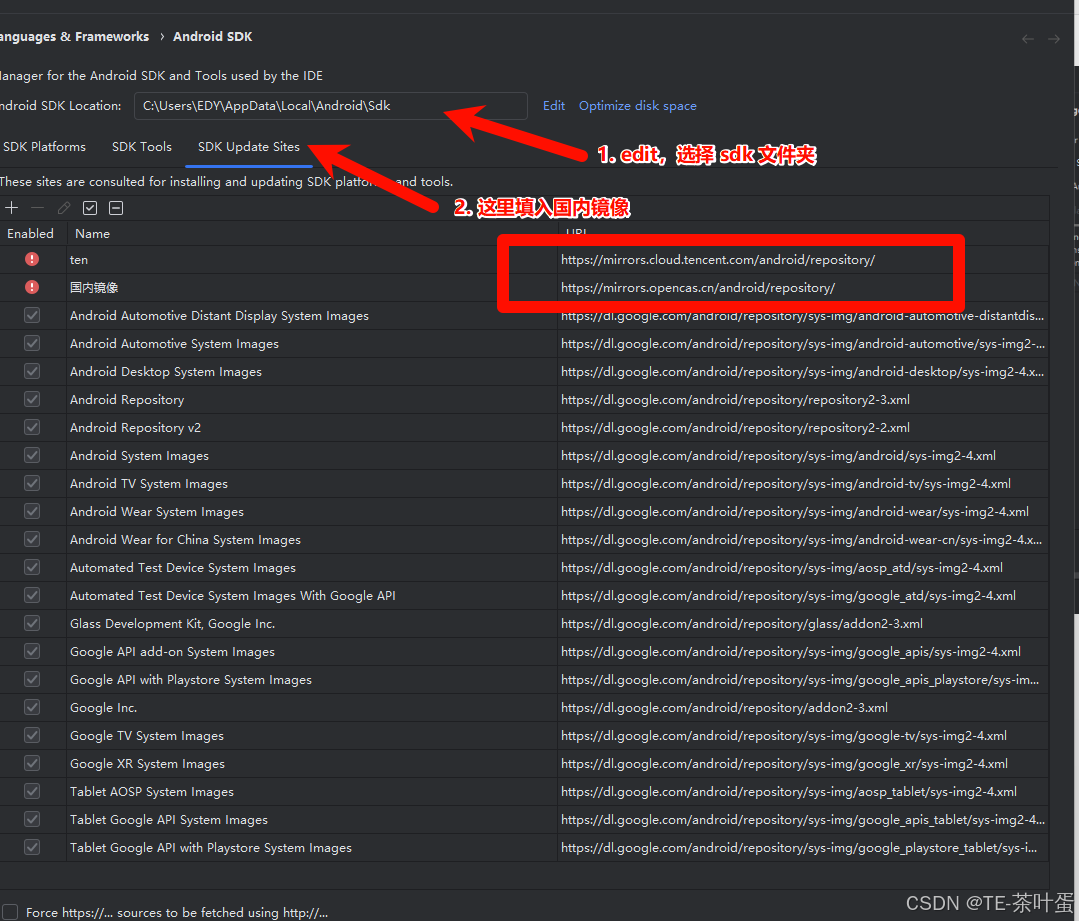1079x921 pixels.
Task: Focus the Android SDK Location field
Action: (x=331, y=106)
